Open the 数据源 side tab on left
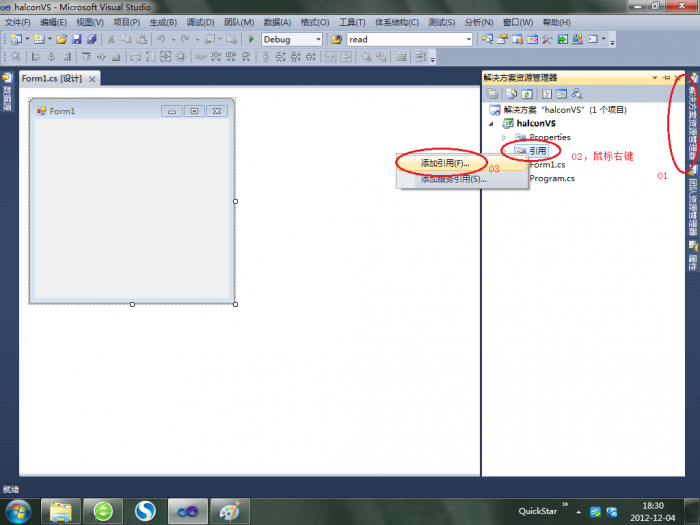This screenshot has height=525, width=700. [x=8, y=93]
